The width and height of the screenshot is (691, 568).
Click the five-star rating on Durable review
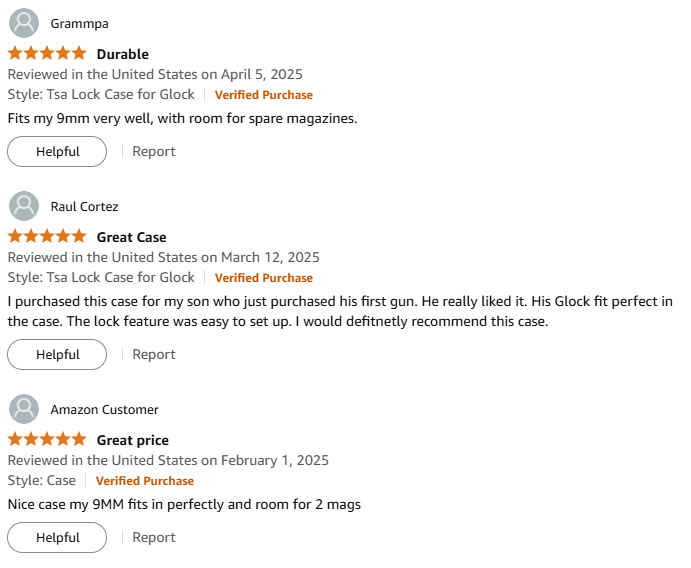[x=47, y=53]
